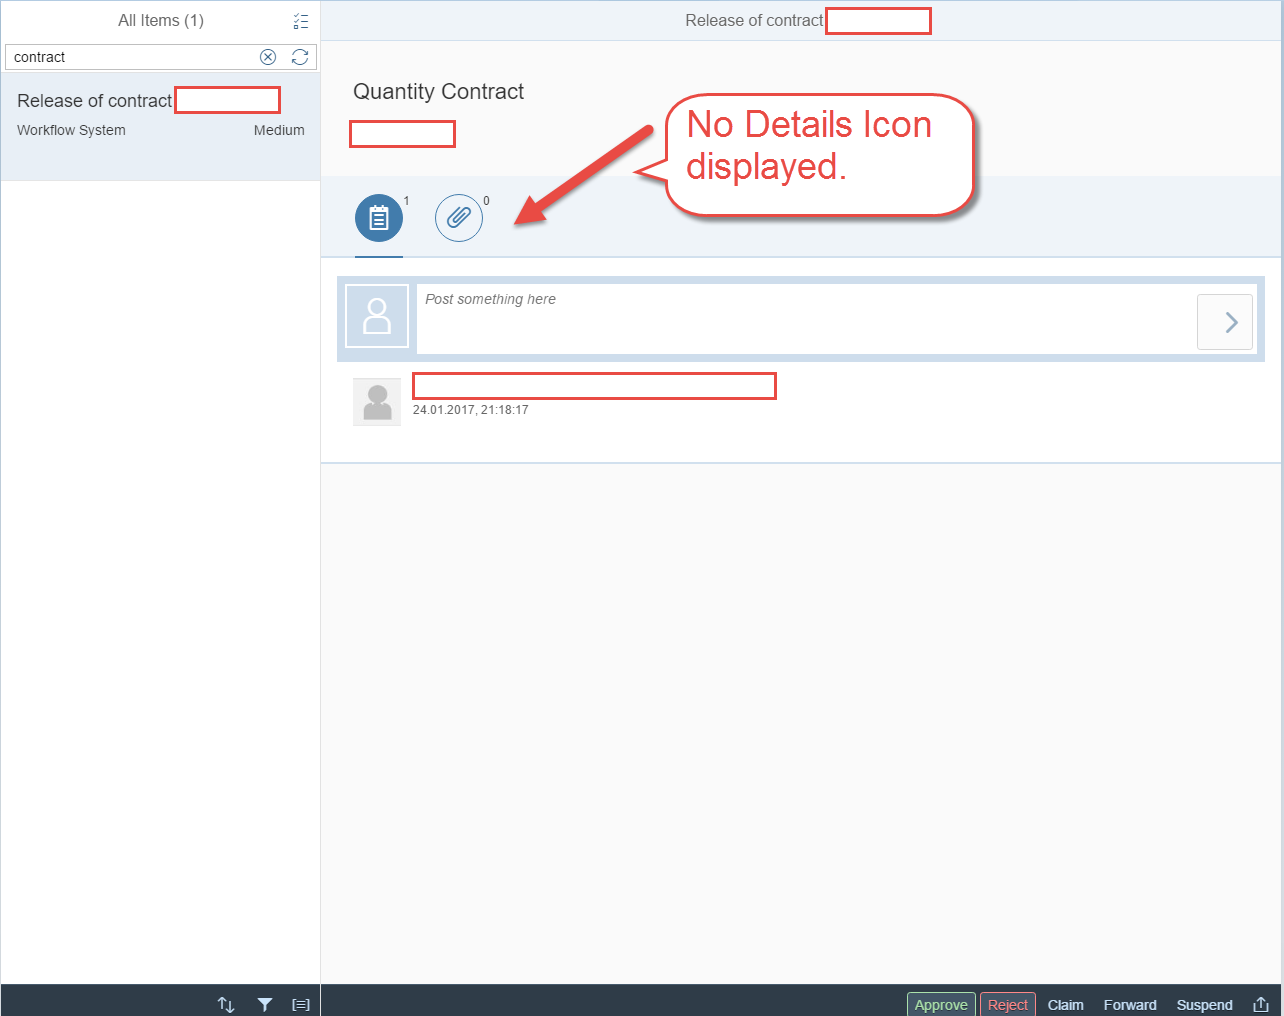This screenshot has height=1016, width=1284.
Task: Filter the task list
Action: click(x=264, y=1004)
